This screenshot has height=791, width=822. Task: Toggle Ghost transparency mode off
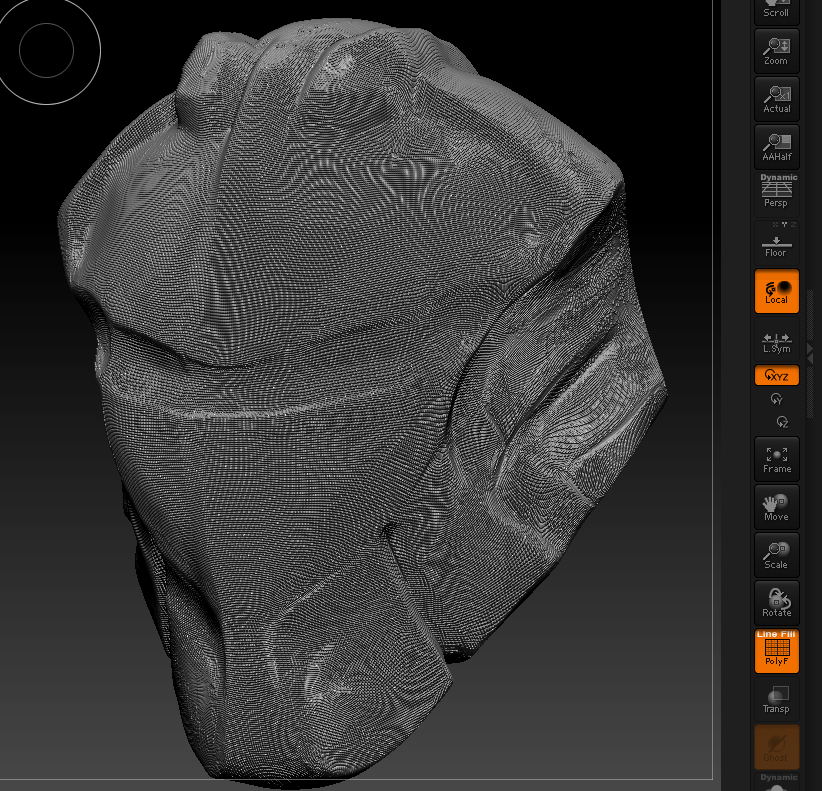tap(776, 747)
